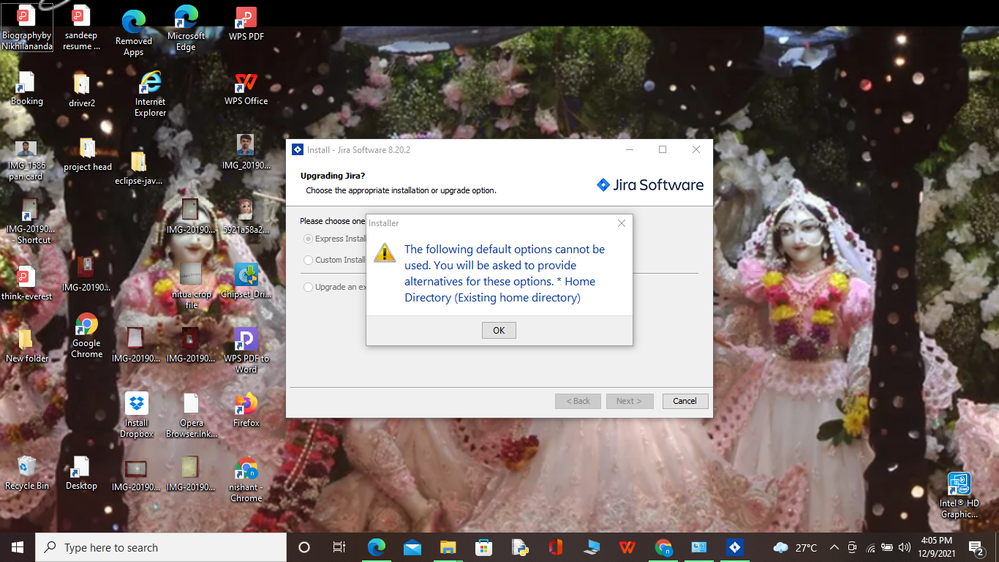This screenshot has width=999, height=562.
Task: Open Microsoft Store from the taskbar
Action: (x=484, y=547)
